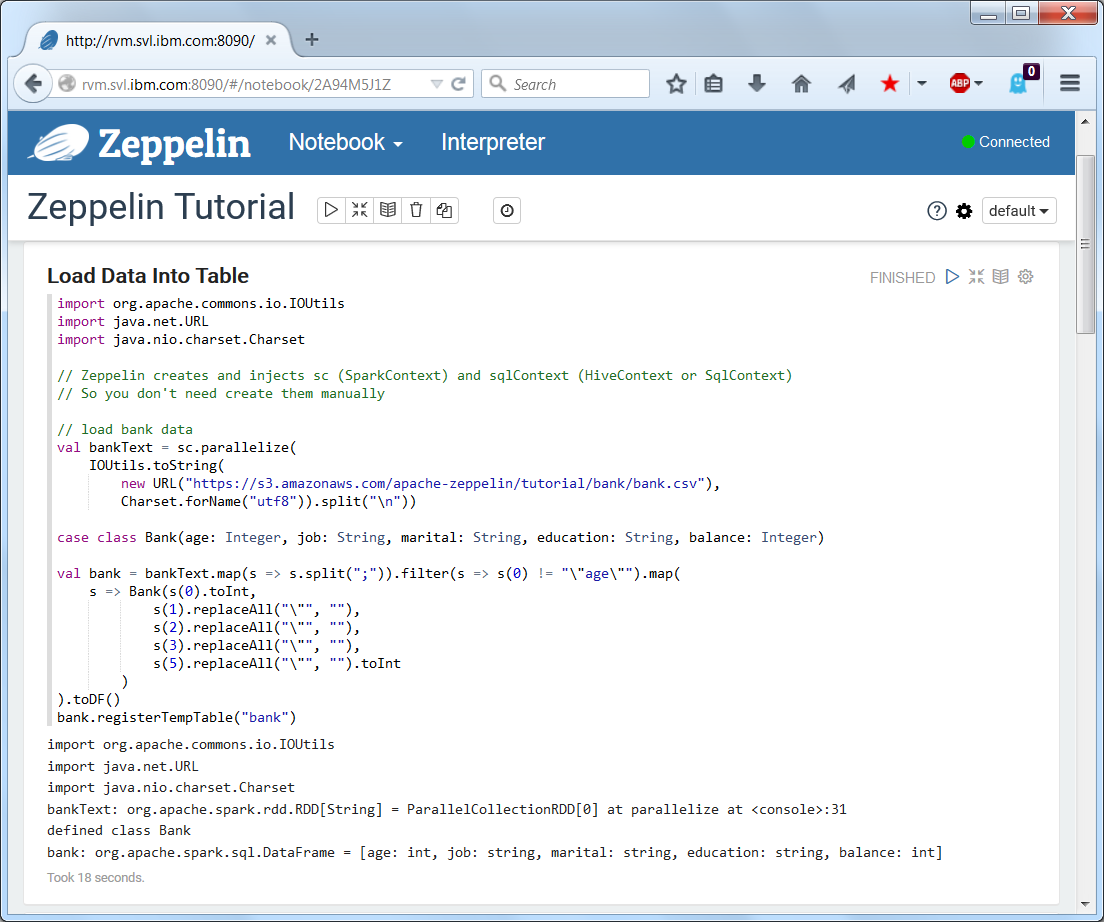Open notebook interpreter binding gear icon

coord(964,210)
